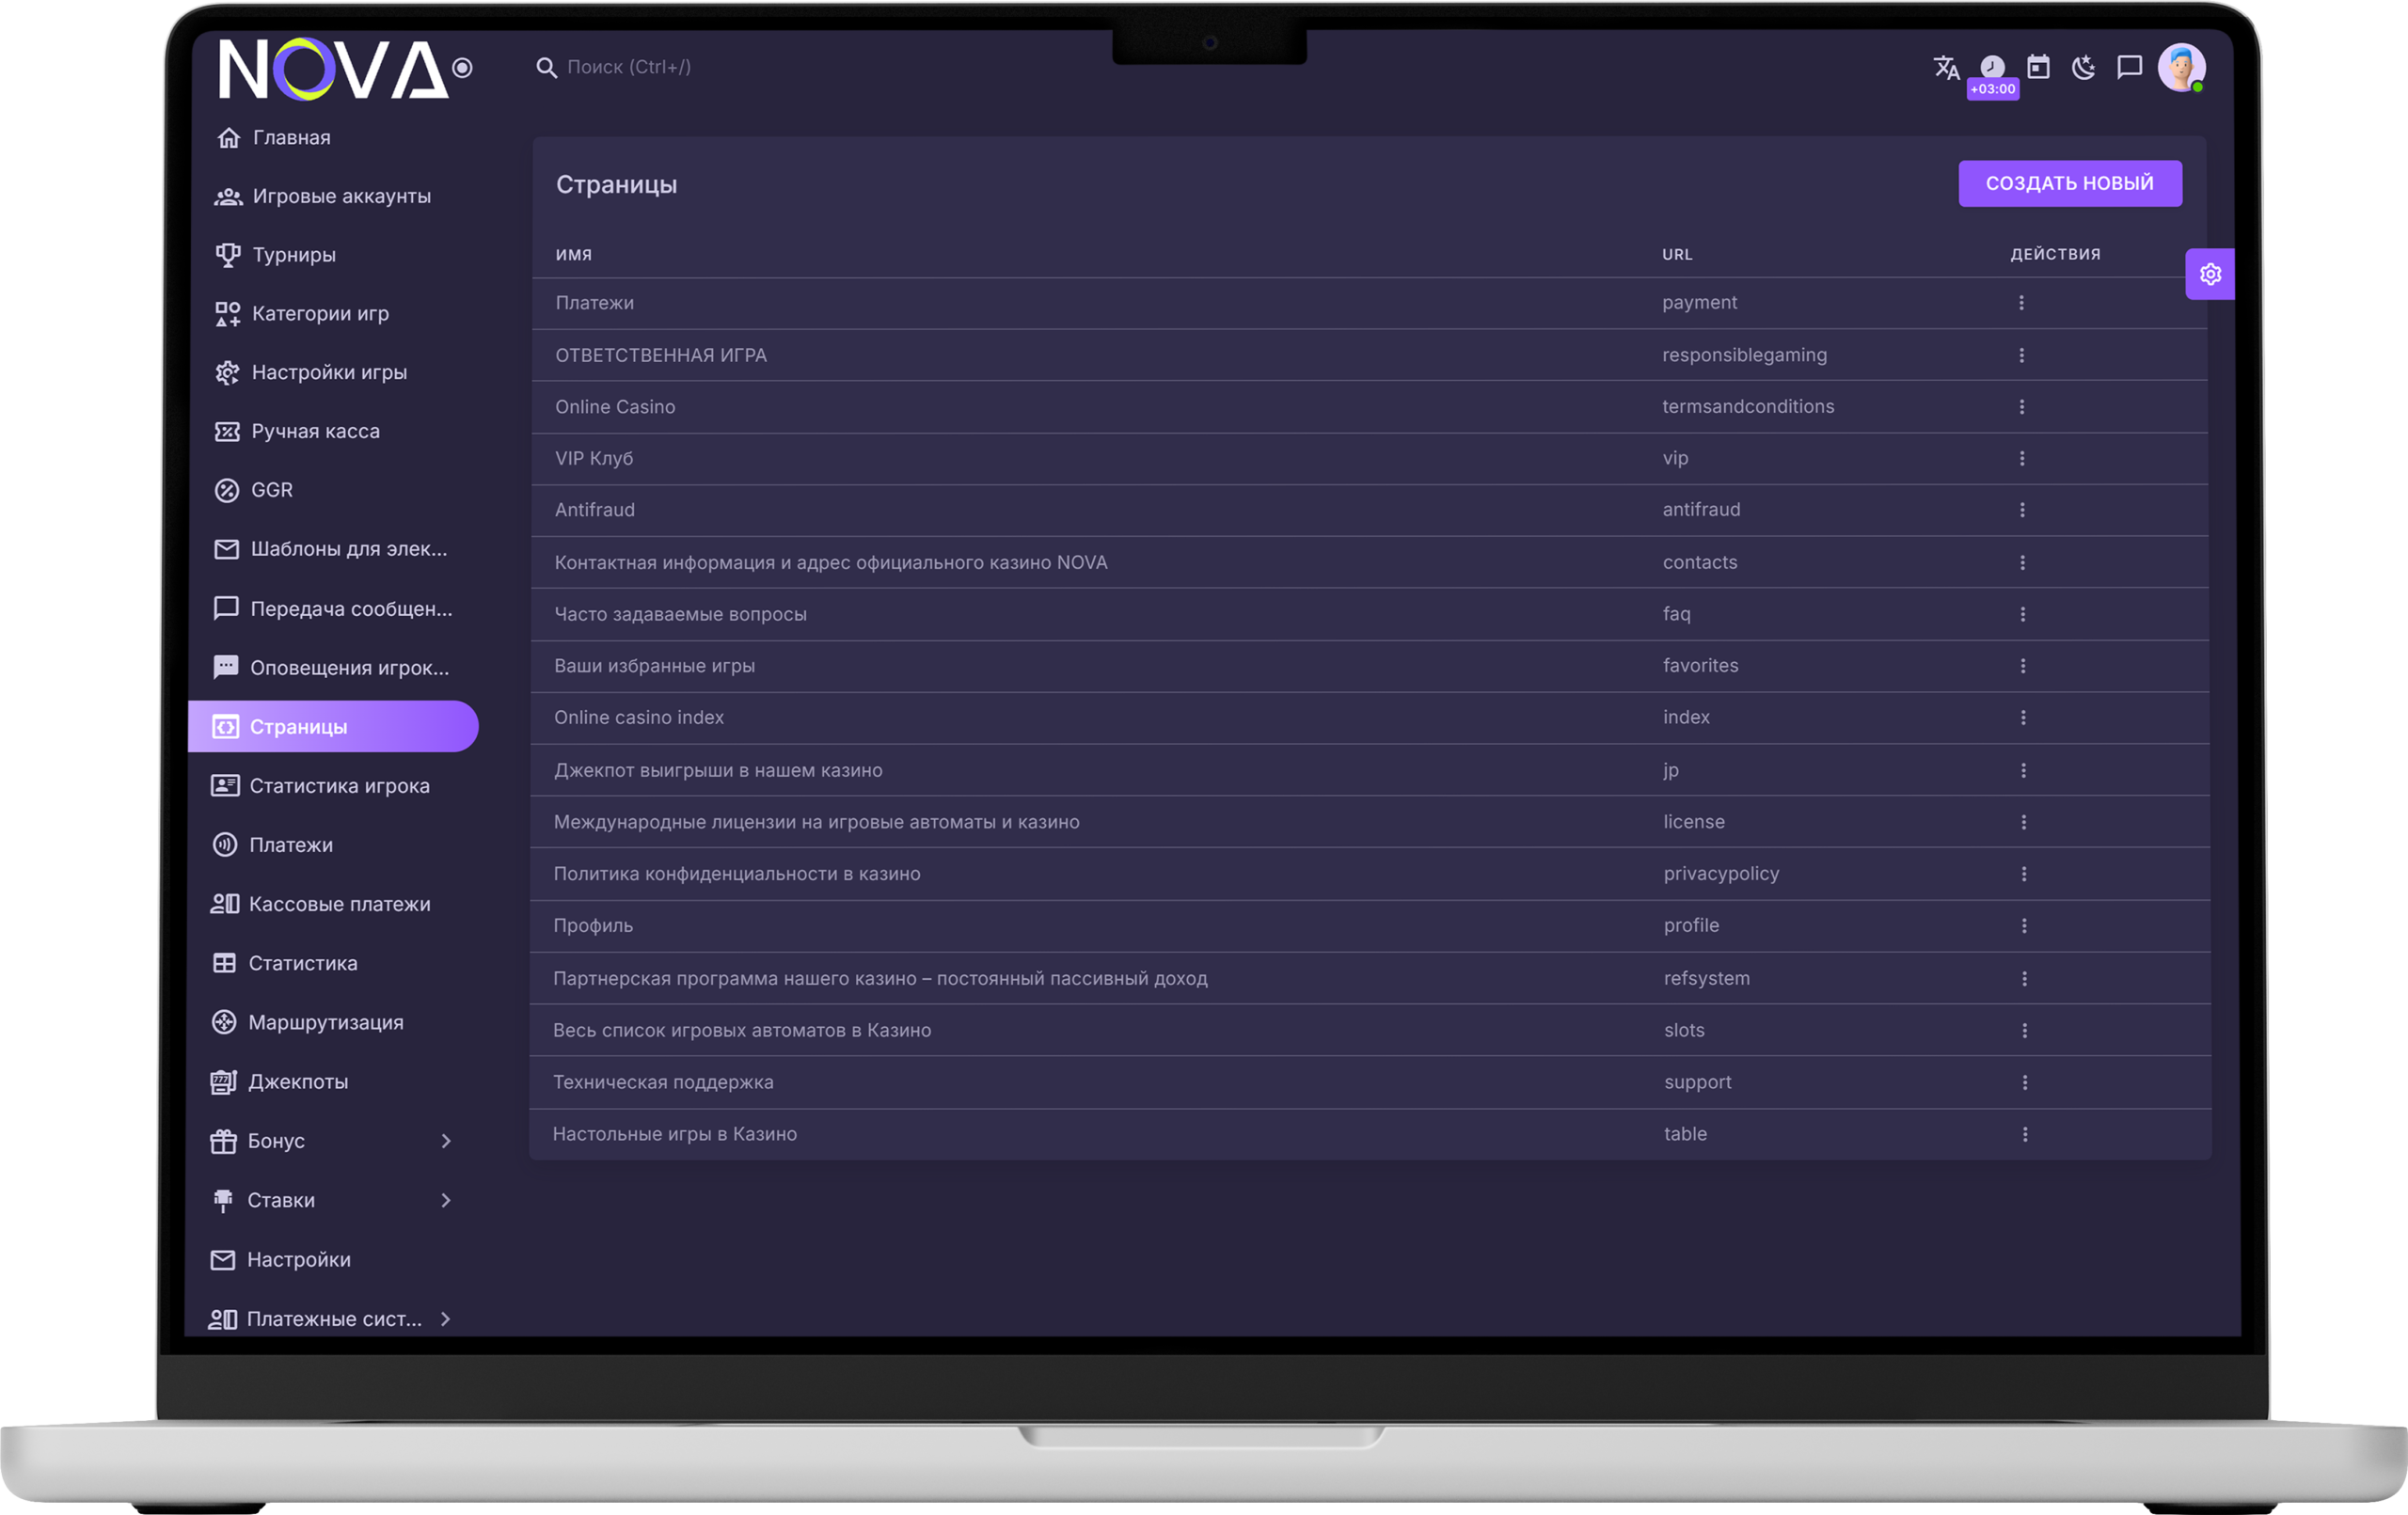Open the calendar icon in header
The width and height of the screenshot is (2408, 1515).
pos(2038,67)
